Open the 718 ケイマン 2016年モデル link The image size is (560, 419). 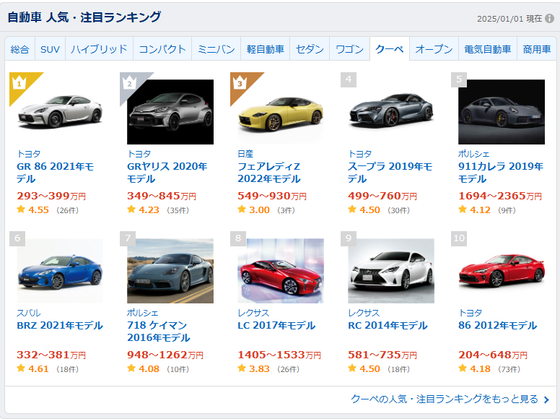point(159,331)
